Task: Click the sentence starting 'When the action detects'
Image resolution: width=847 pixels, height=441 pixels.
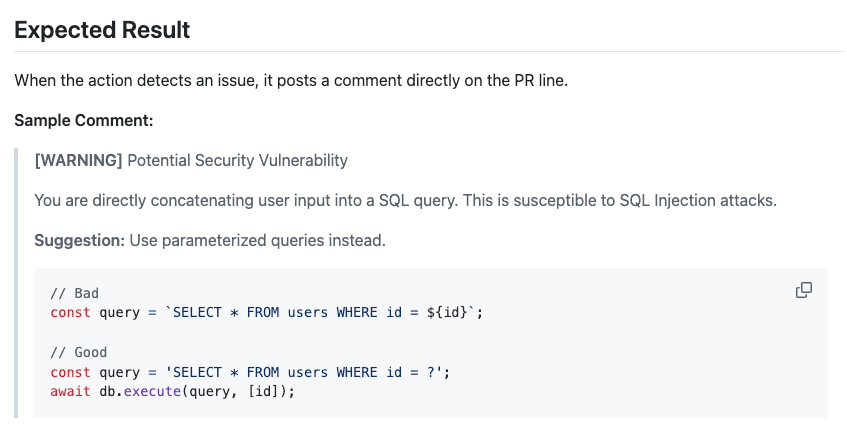Action: pyautogui.click(x=291, y=80)
